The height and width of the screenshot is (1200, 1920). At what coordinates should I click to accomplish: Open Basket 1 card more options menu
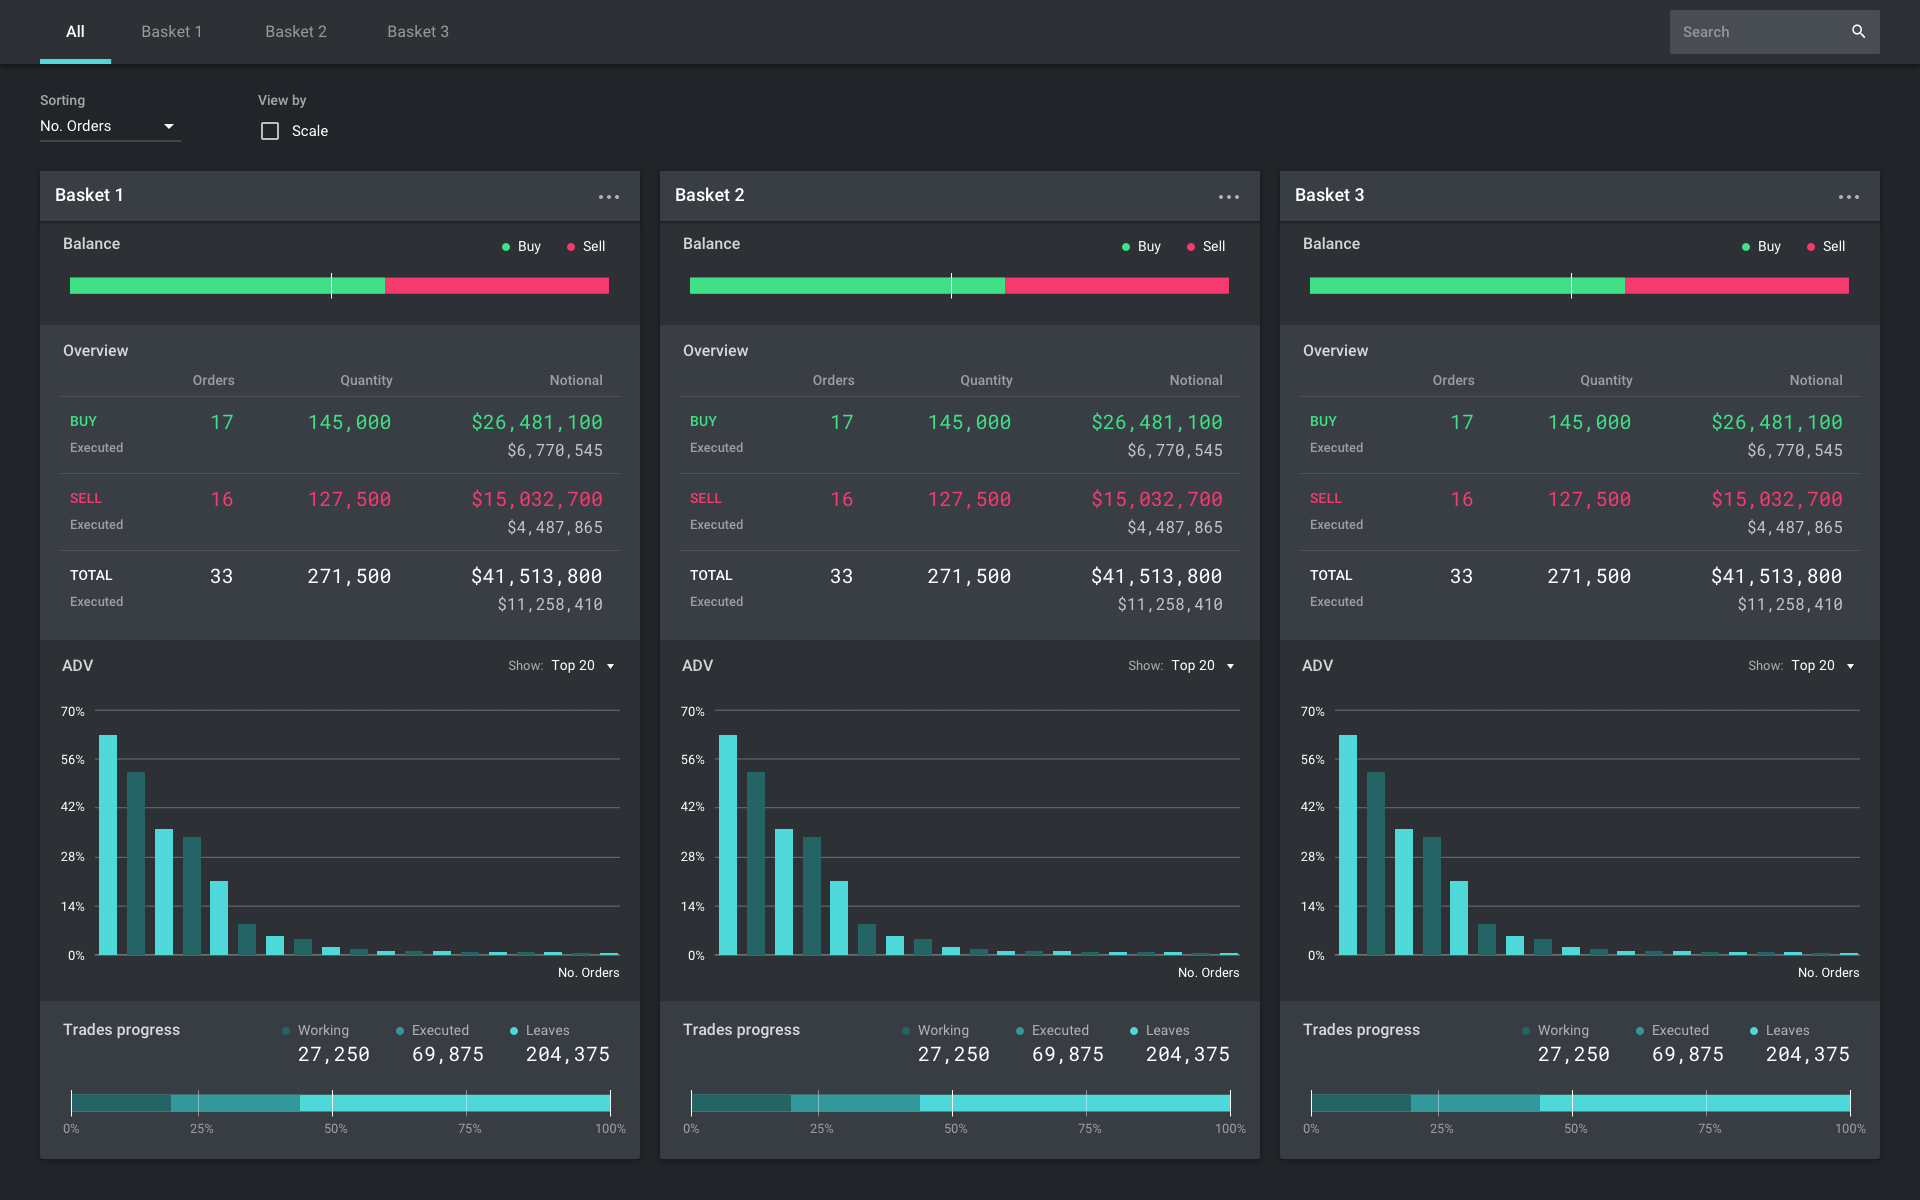(x=608, y=197)
